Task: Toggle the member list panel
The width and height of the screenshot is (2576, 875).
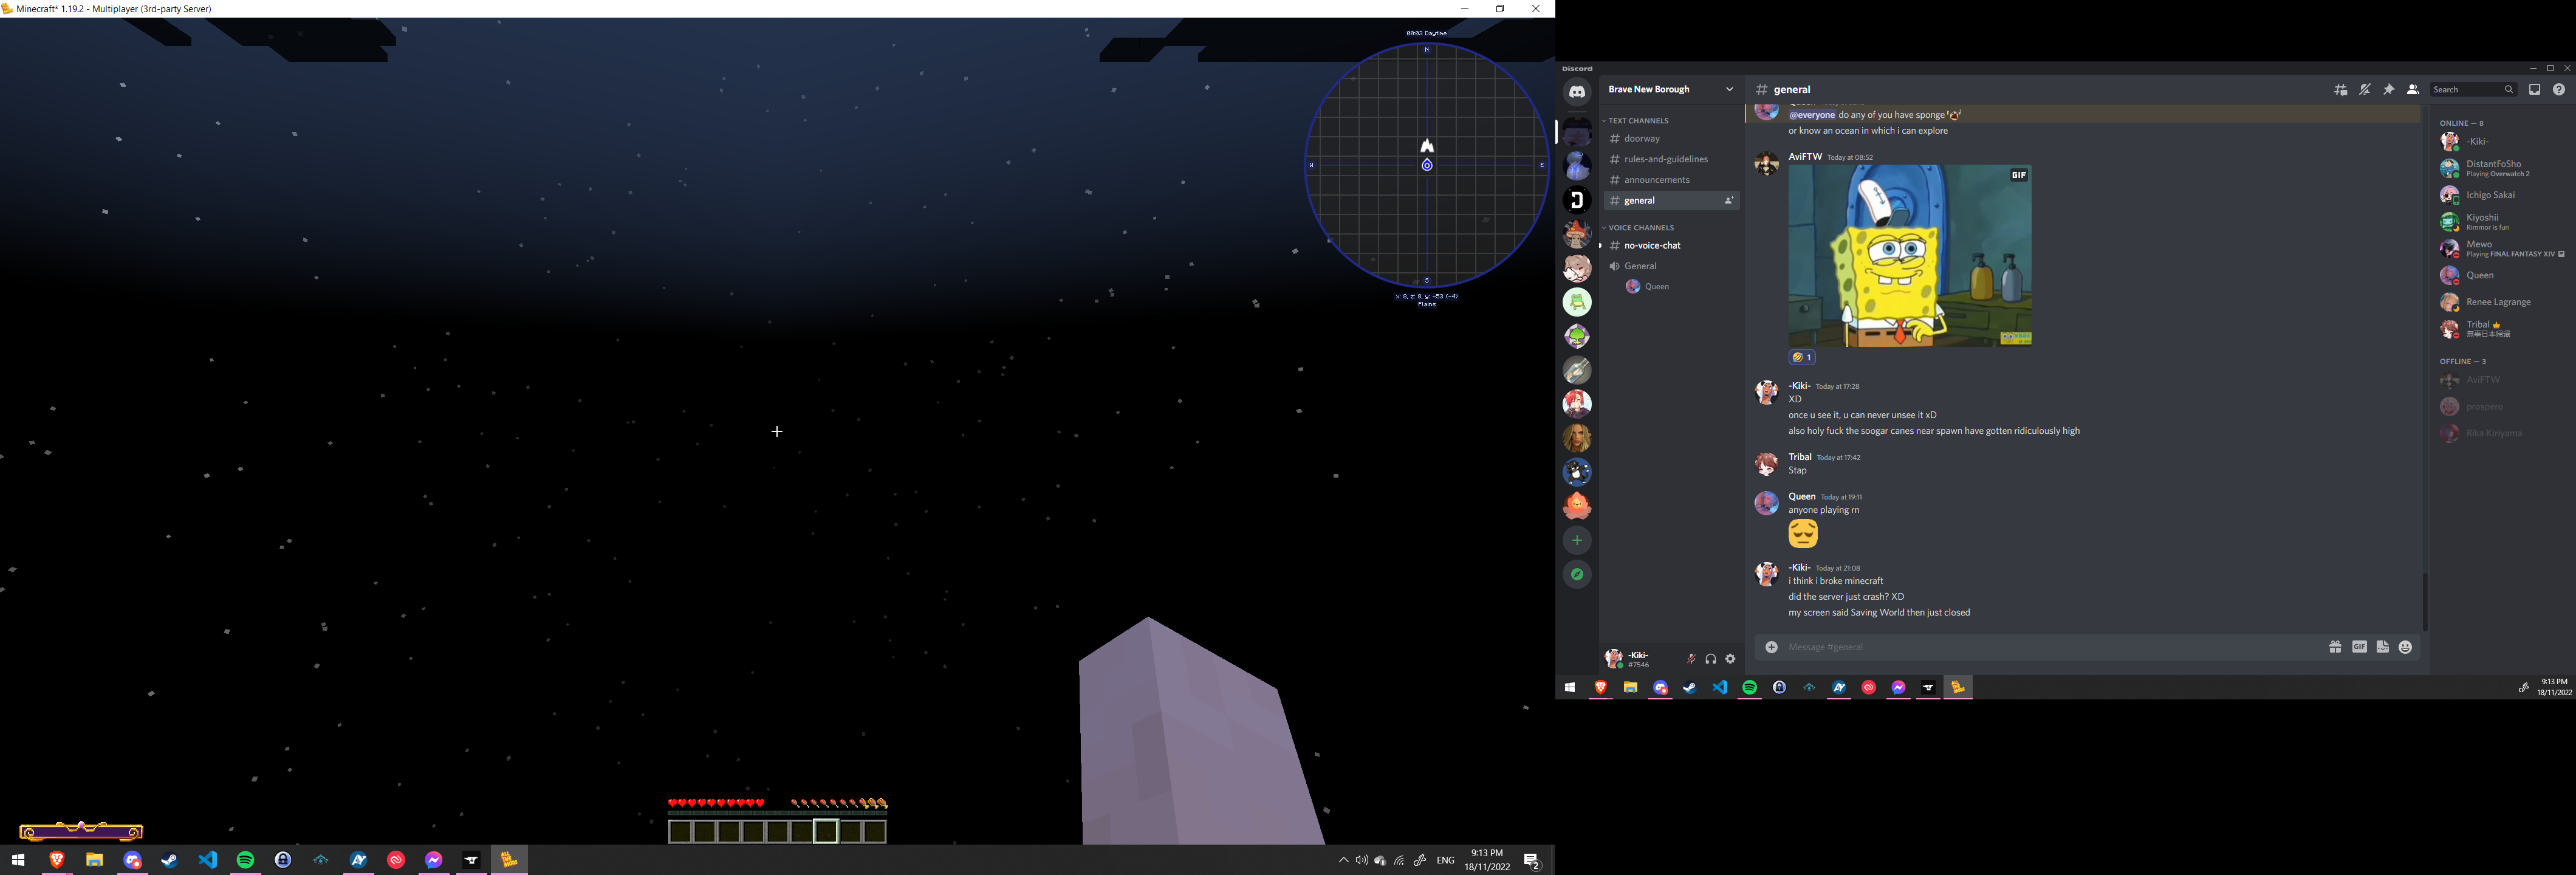Action: 2413,90
